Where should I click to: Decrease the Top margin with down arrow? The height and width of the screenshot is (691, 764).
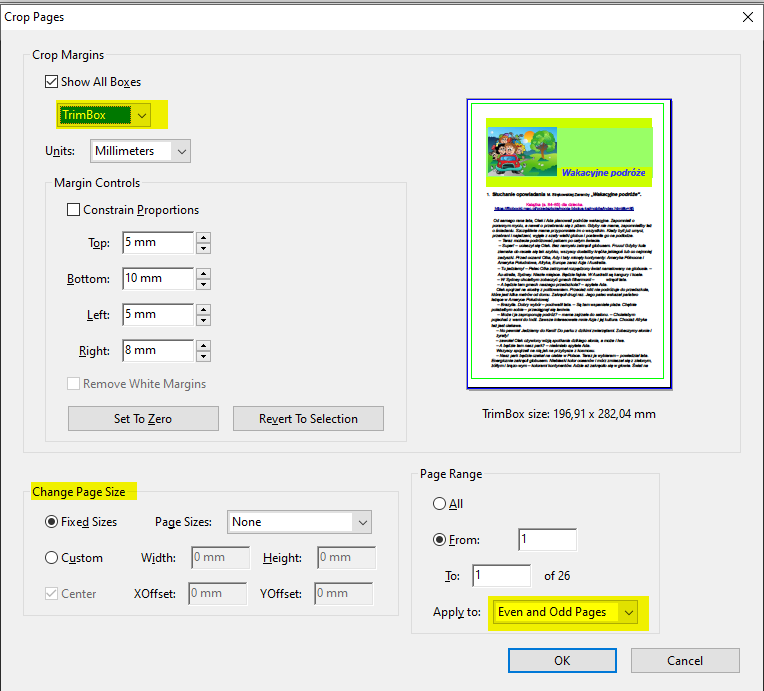click(203, 248)
